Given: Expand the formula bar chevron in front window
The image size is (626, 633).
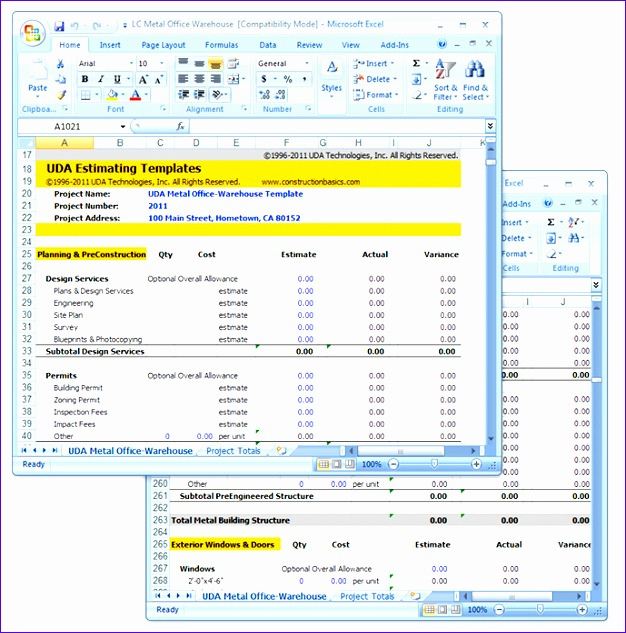Looking at the screenshot, I should tap(490, 126).
